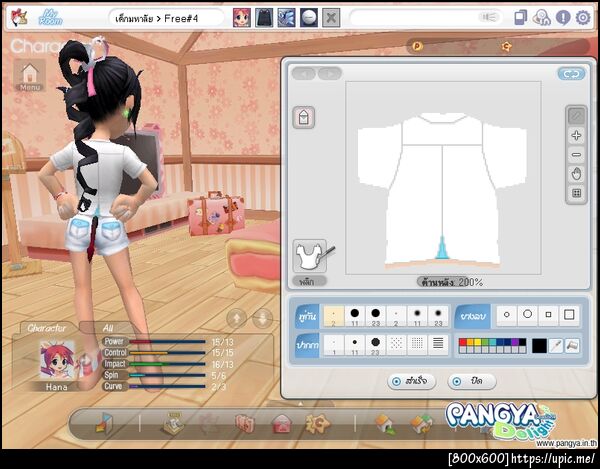The image size is (600, 469).
Task: Click the room name เด็กมหาลัย > Free#4
Action: tap(157, 18)
